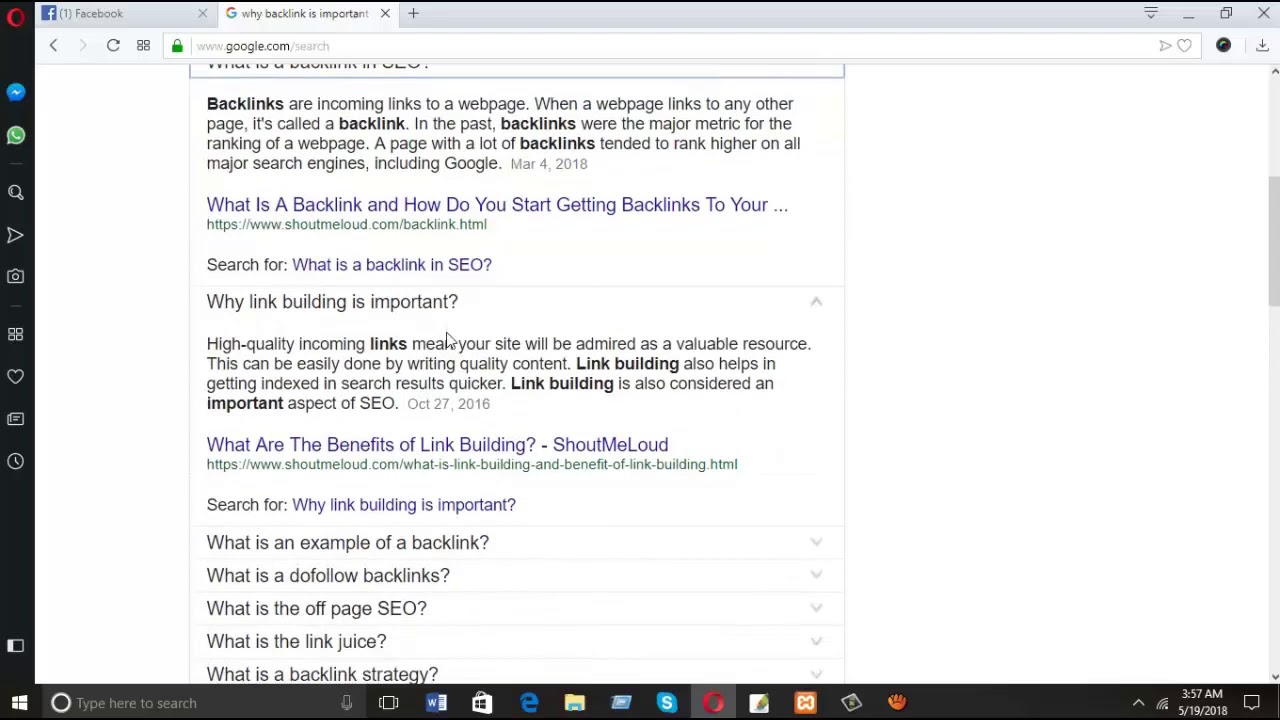Open WhatsApp in the Opera sidebar
The height and width of the screenshot is (720, 1280).
coord(15,135)
